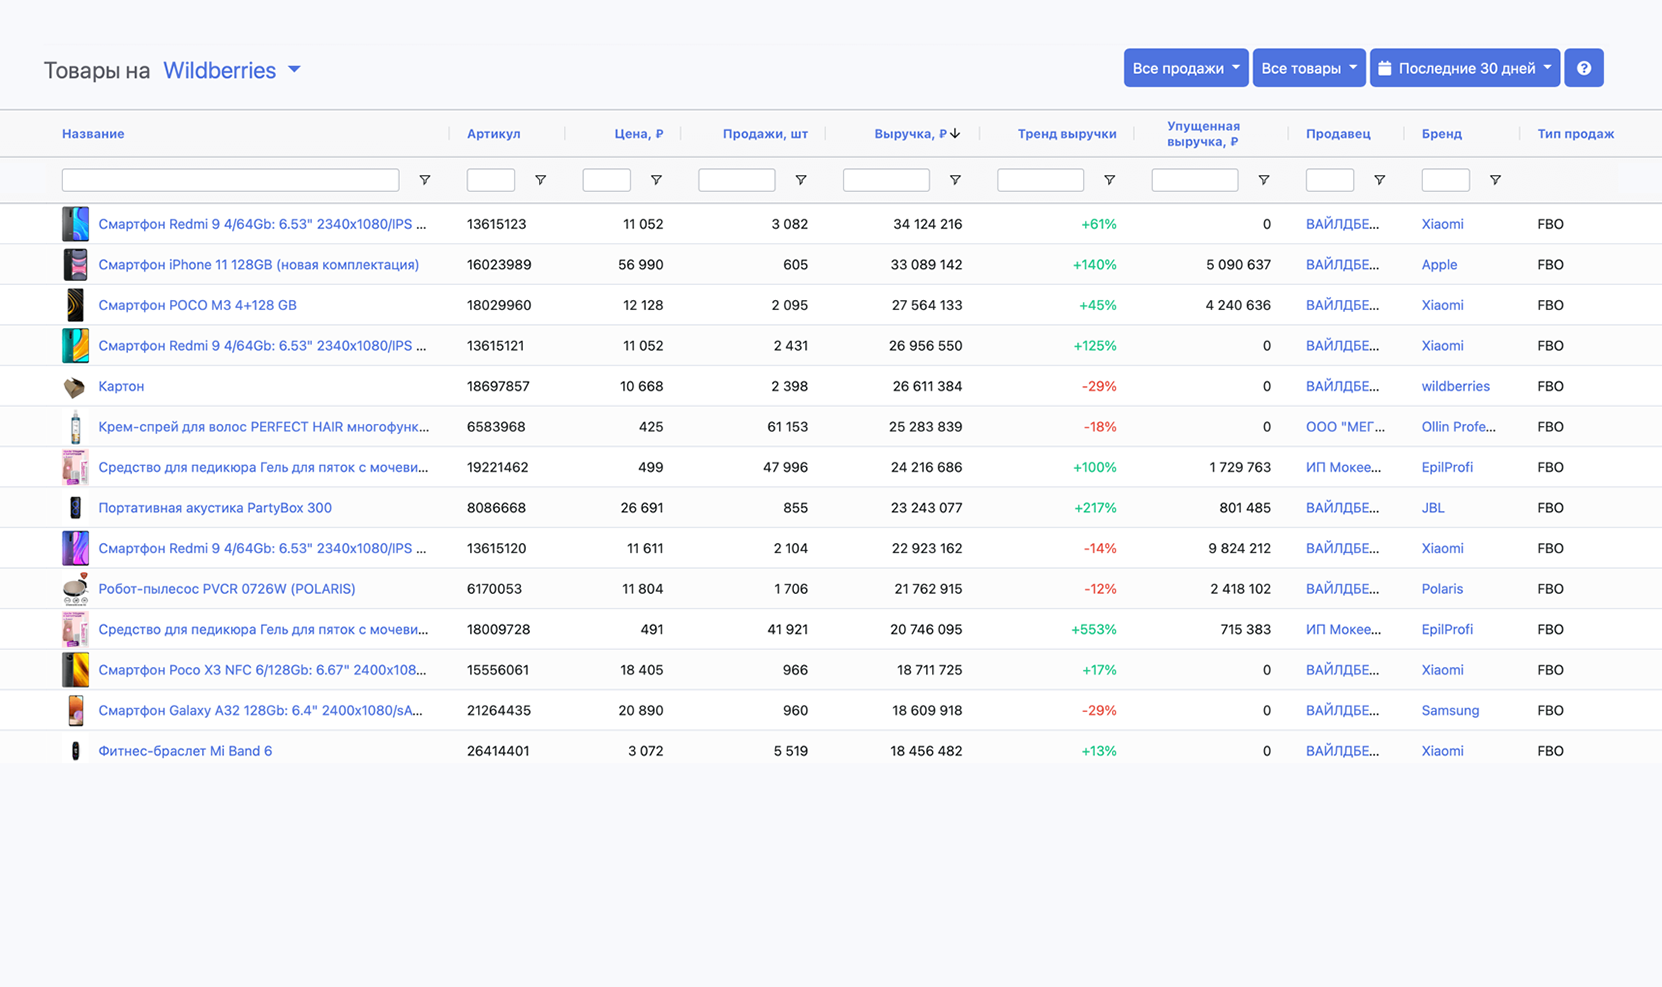
Task: Open the Wildberries marketplace dropdown
Action: (232, 70)
